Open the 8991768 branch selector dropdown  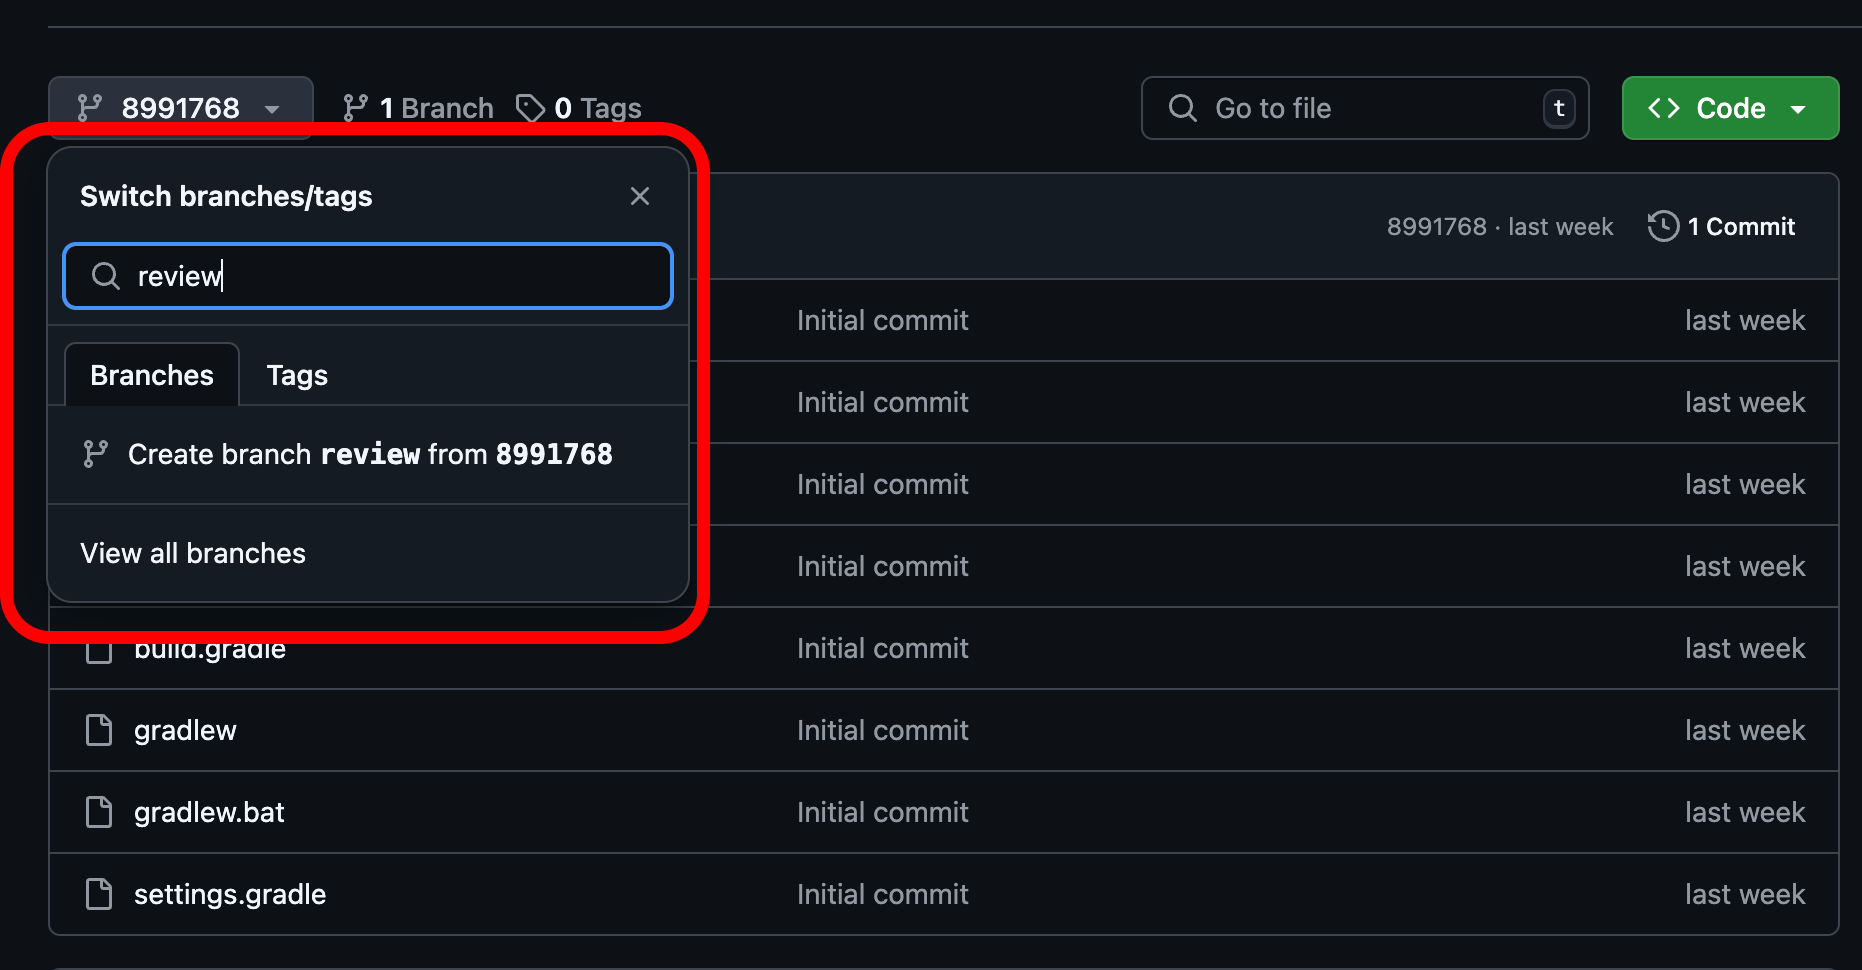click(x=181, y=107)
